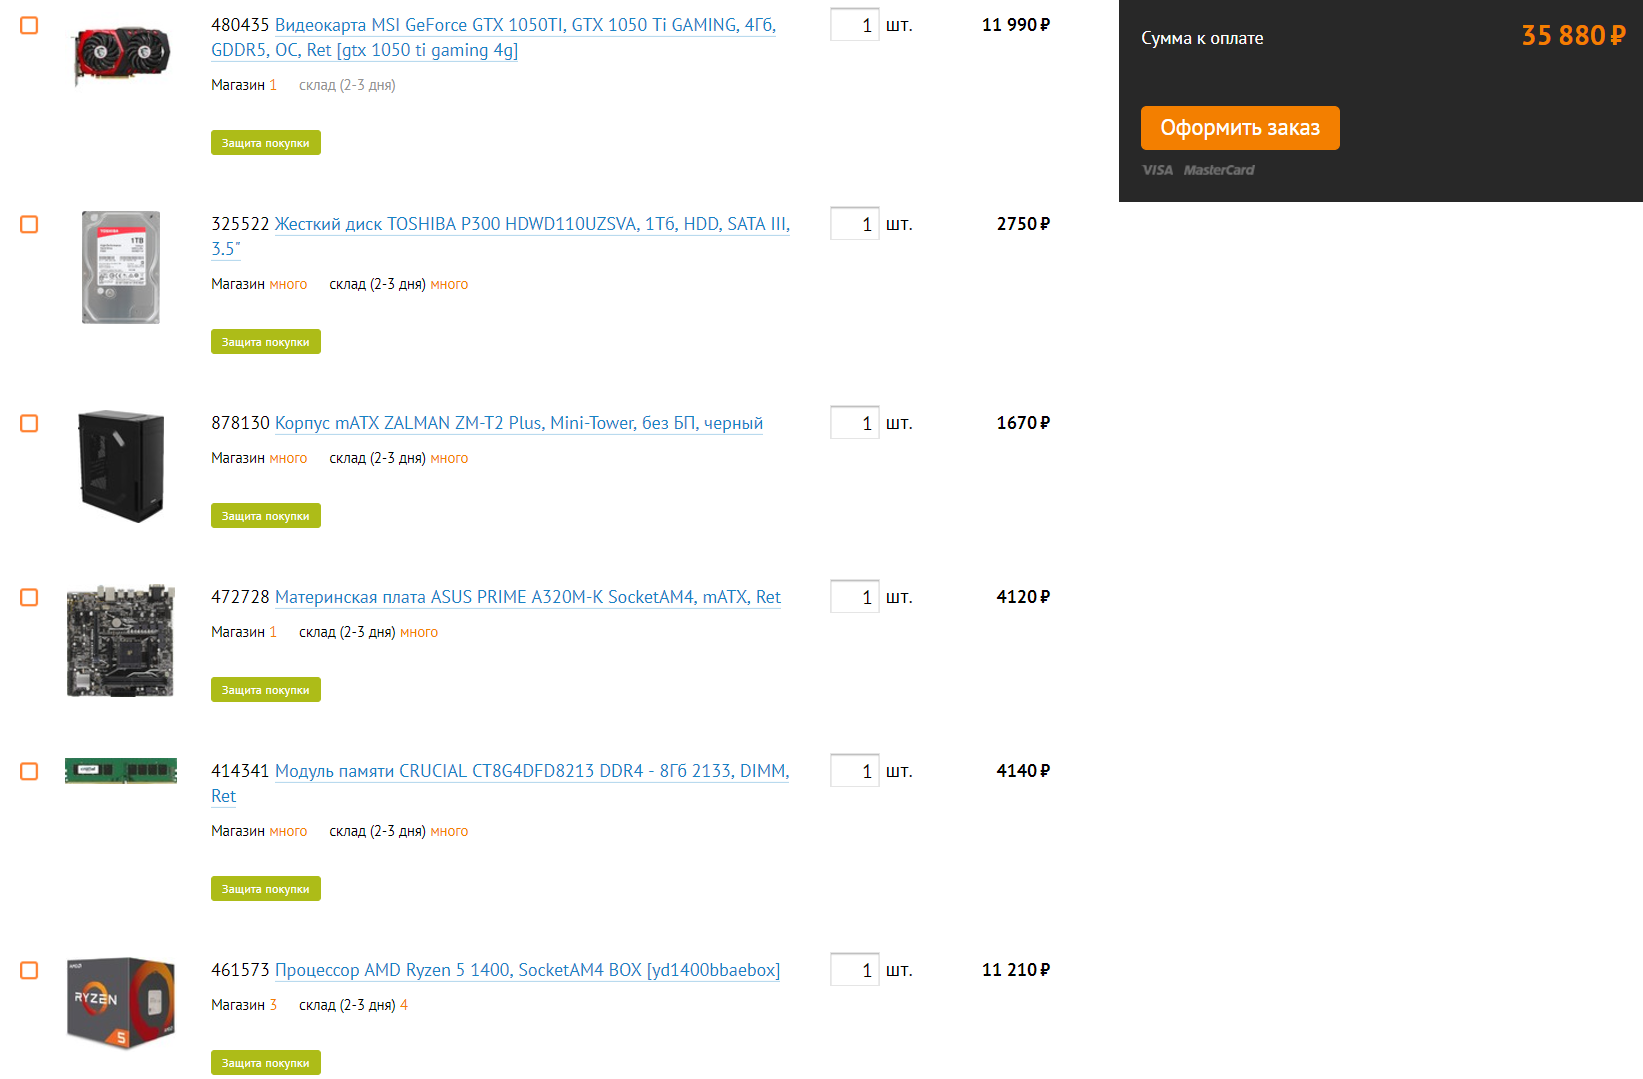The image size is (1643, 1079).
Task: Click 'Защита покупки' badge under Toshiba P300
Action: pos(266,342)
